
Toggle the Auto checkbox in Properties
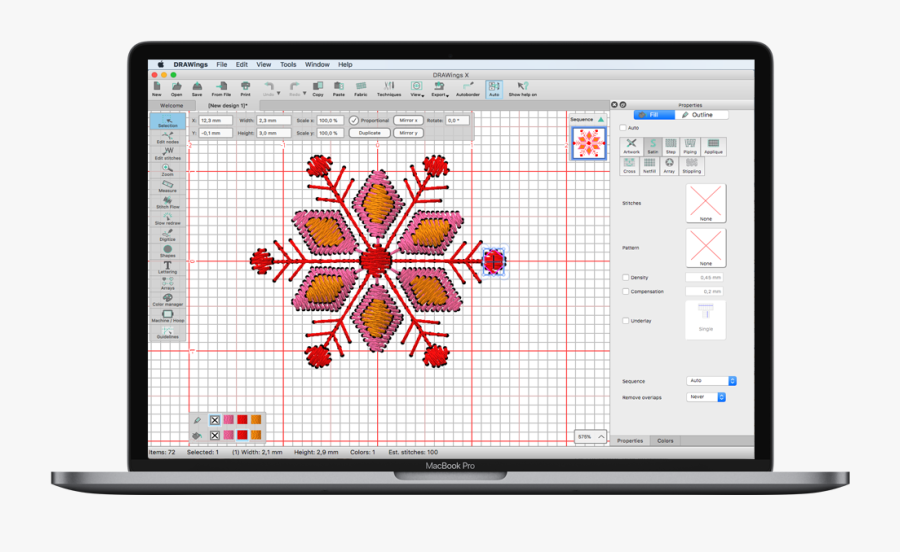click(x=623, y=127)
